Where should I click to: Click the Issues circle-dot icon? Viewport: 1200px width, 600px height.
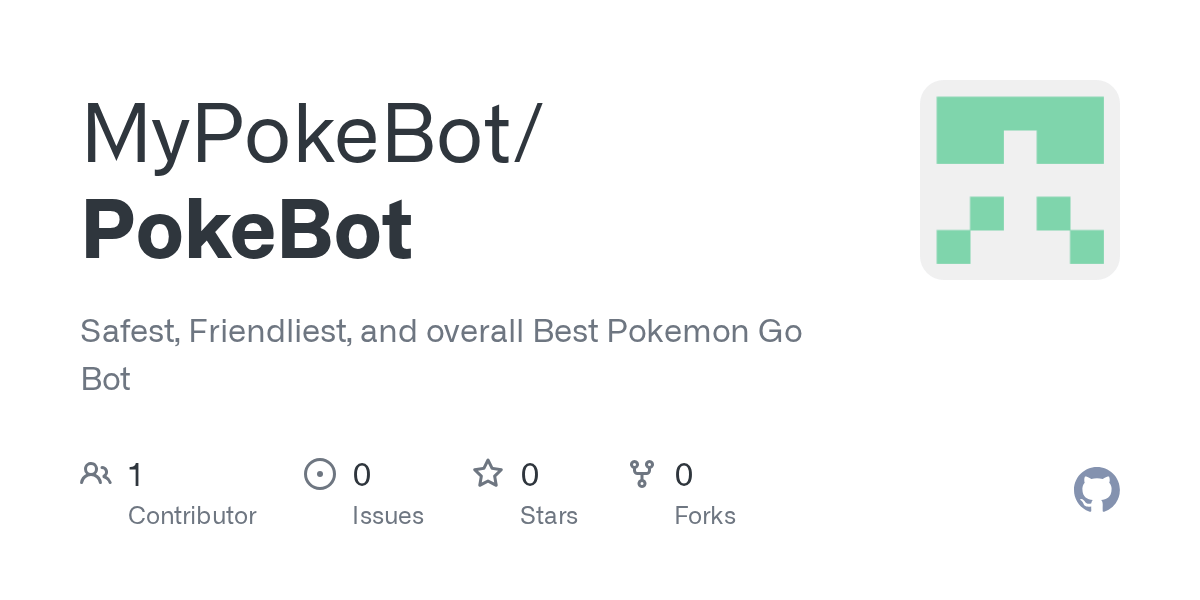tap(319, 473)
